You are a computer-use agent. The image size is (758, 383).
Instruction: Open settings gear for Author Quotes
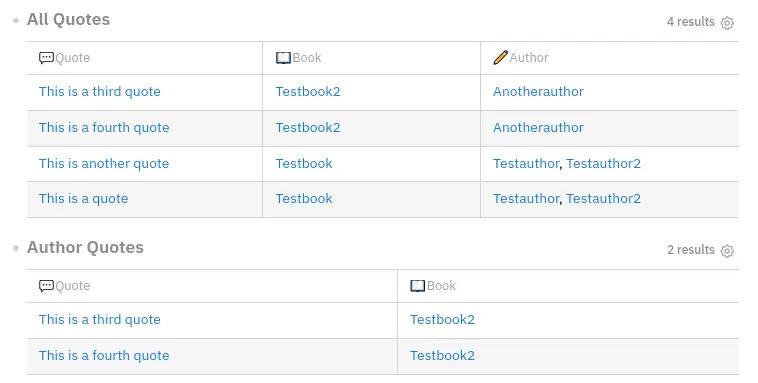coord(727,250)
